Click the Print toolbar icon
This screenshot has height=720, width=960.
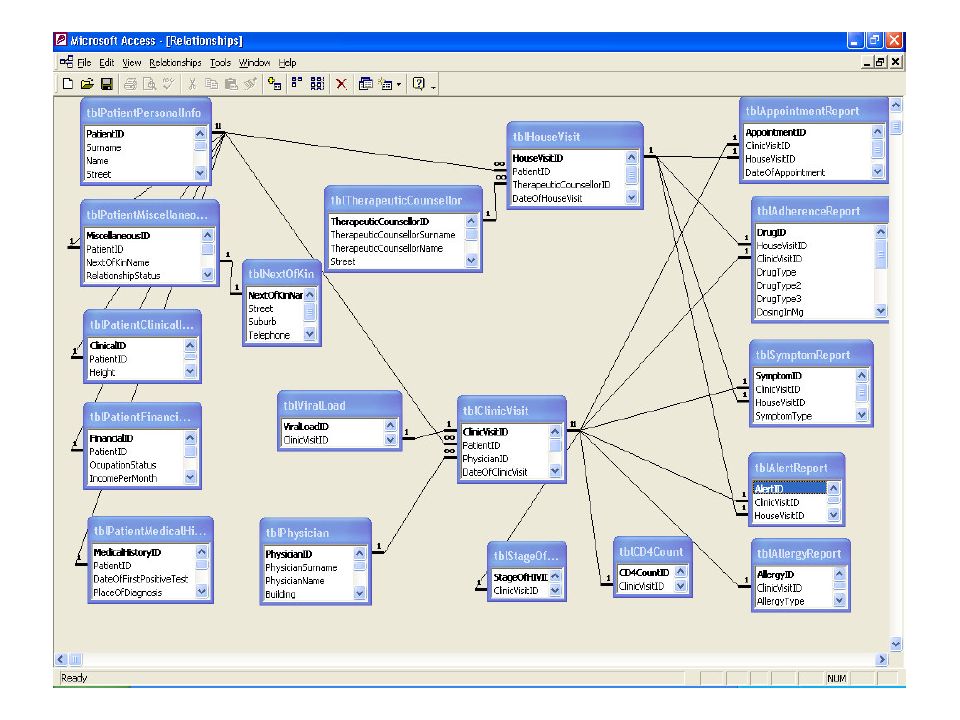coord(130,84)
